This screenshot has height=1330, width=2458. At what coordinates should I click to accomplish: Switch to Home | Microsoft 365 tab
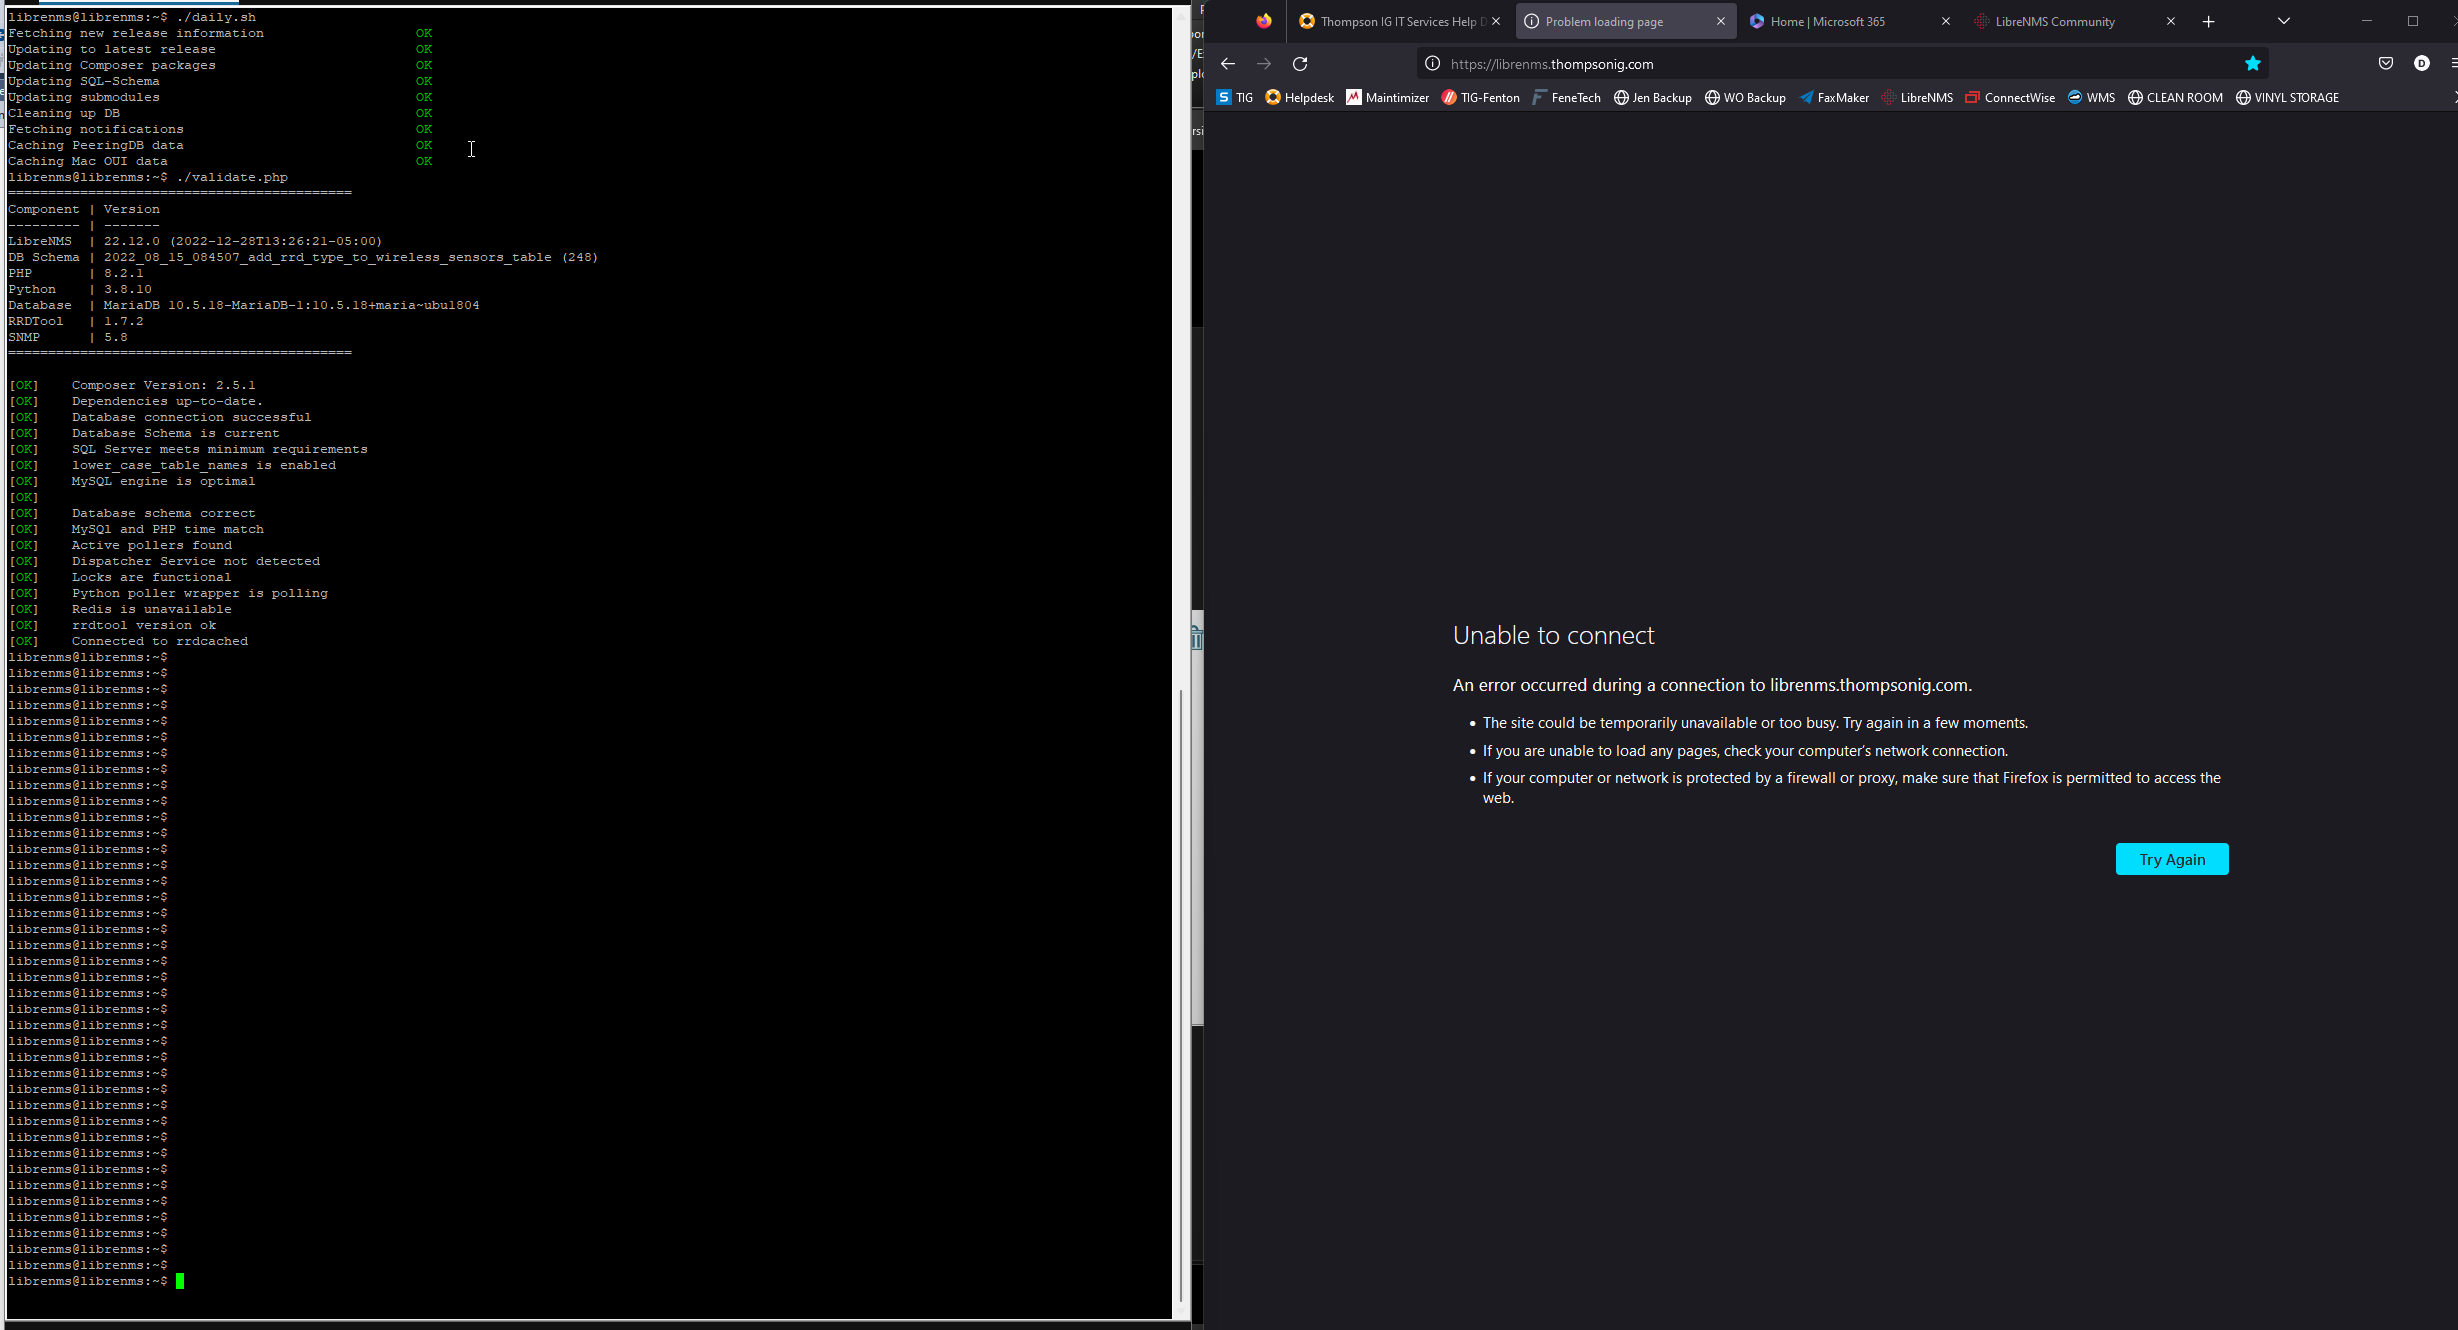pyautogui.click(x=1827, y=21)
